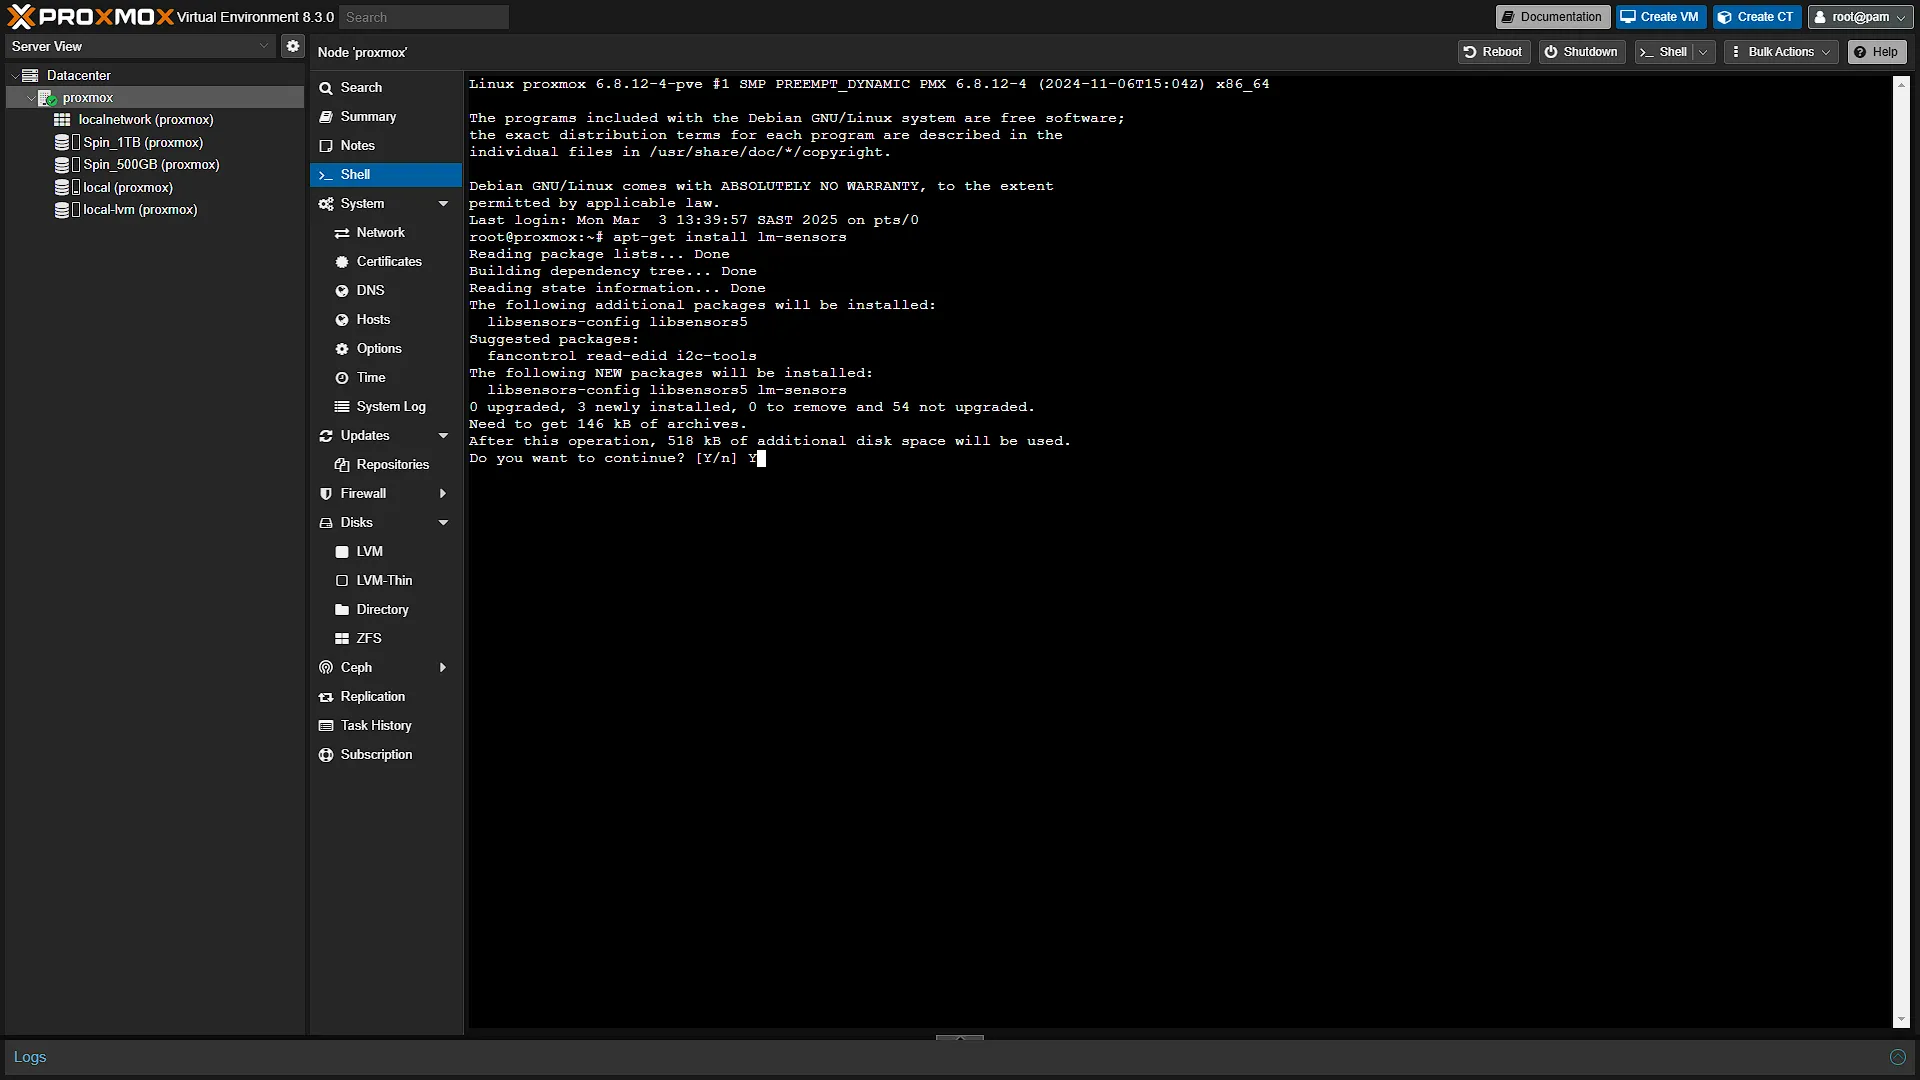The image size is (1920, 1080).
Task: Open the ZFS grid icon
Action: tap(342, 639)
